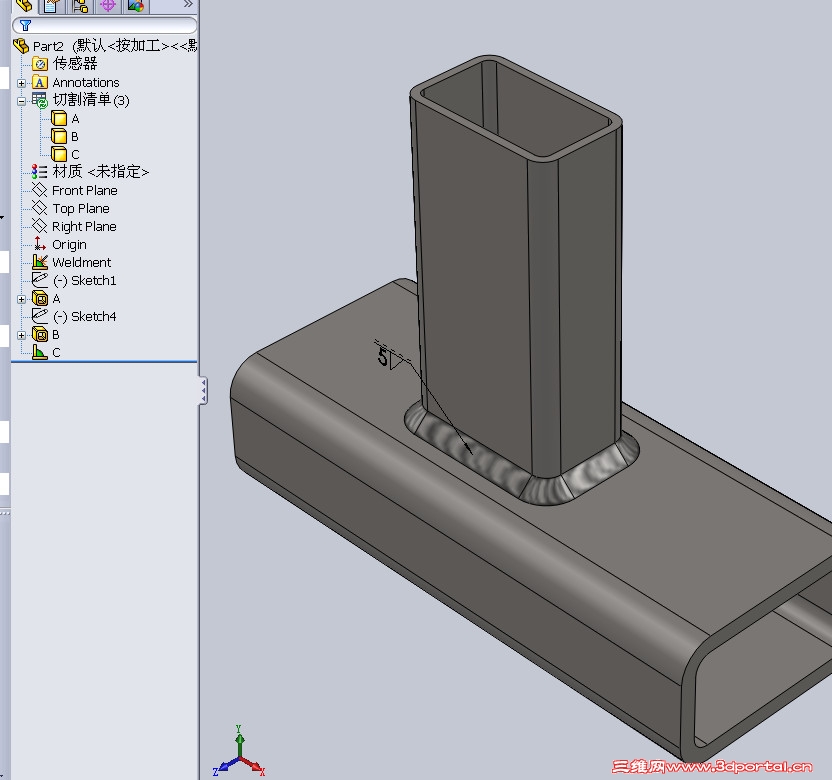
Task: Collapse the feature tree panel with the side handle
Action: pyautogui.click(x=204, y=391)
